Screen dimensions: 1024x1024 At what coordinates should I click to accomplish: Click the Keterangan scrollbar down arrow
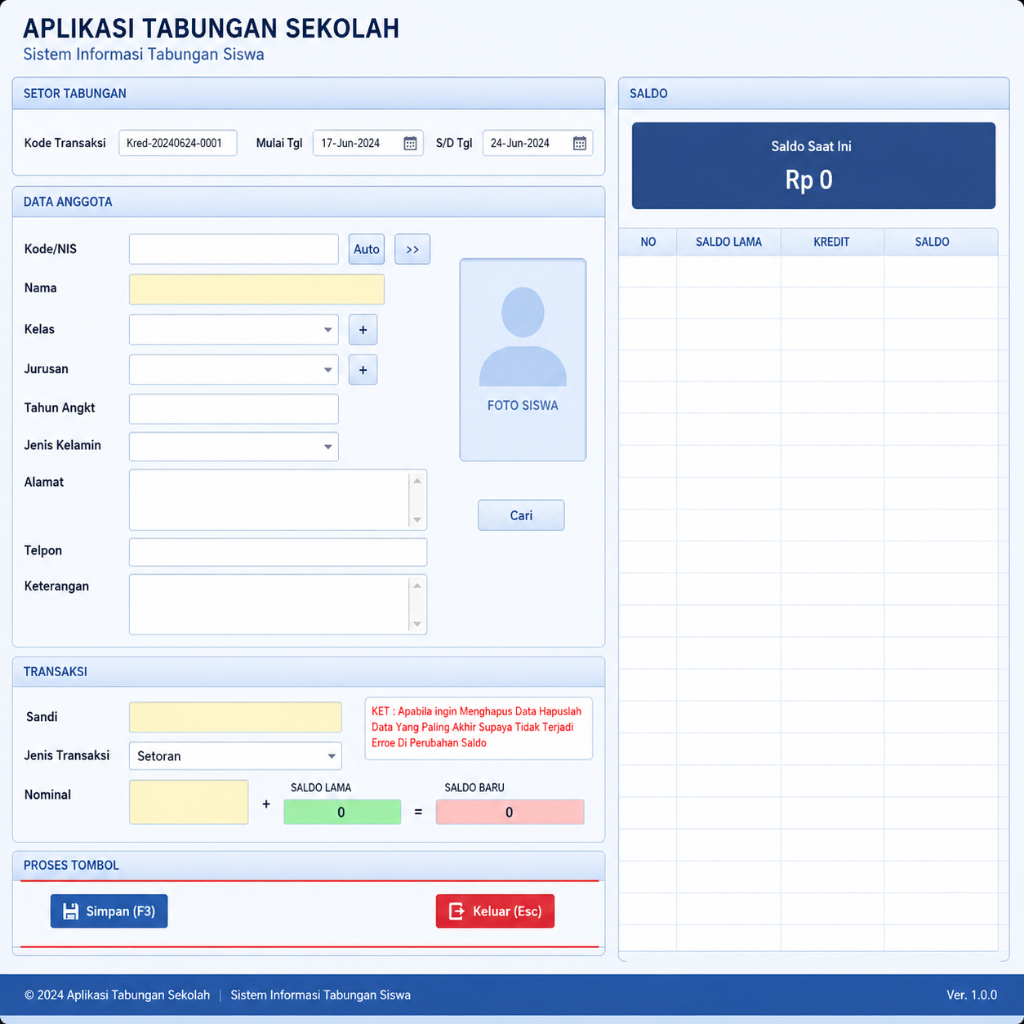[x=417, y=624]
